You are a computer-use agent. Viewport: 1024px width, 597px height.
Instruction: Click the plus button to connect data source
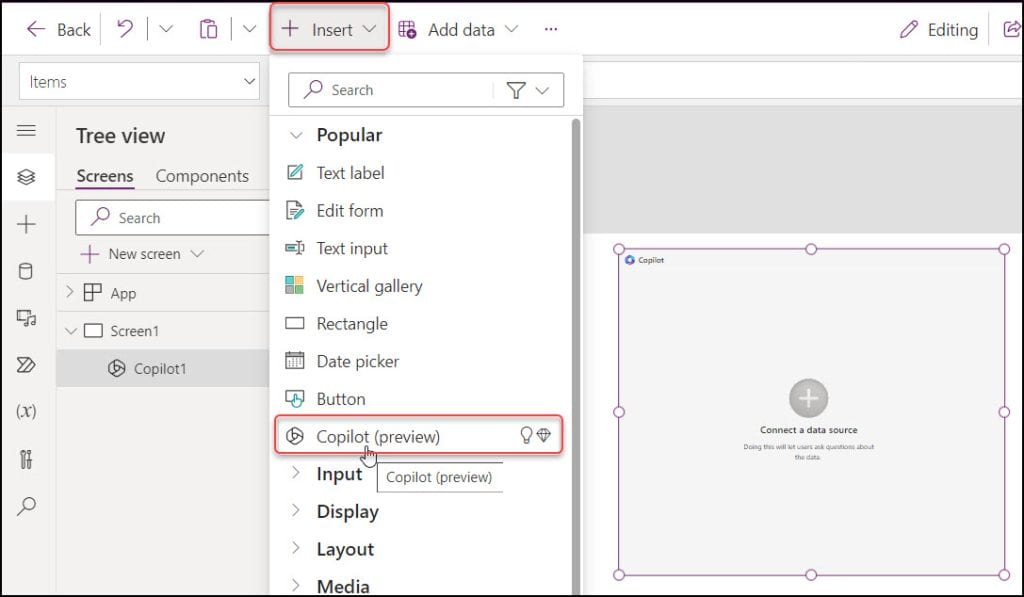point(808,398)
